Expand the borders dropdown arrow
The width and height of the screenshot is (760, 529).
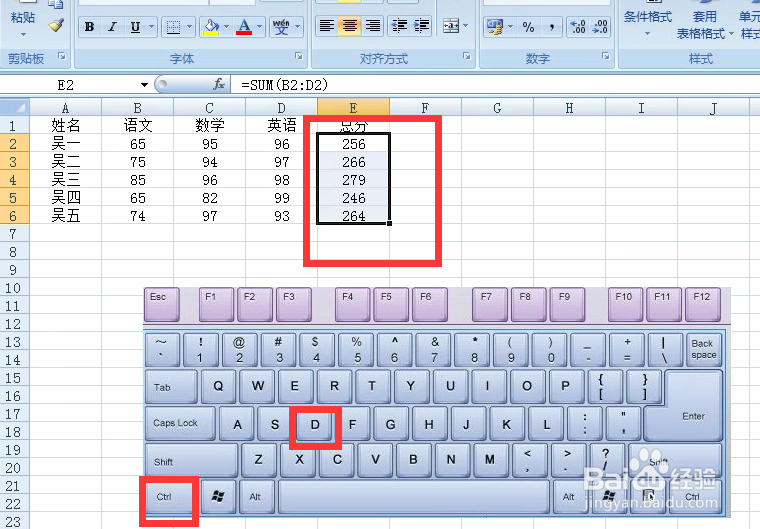(x=190, y=27)
